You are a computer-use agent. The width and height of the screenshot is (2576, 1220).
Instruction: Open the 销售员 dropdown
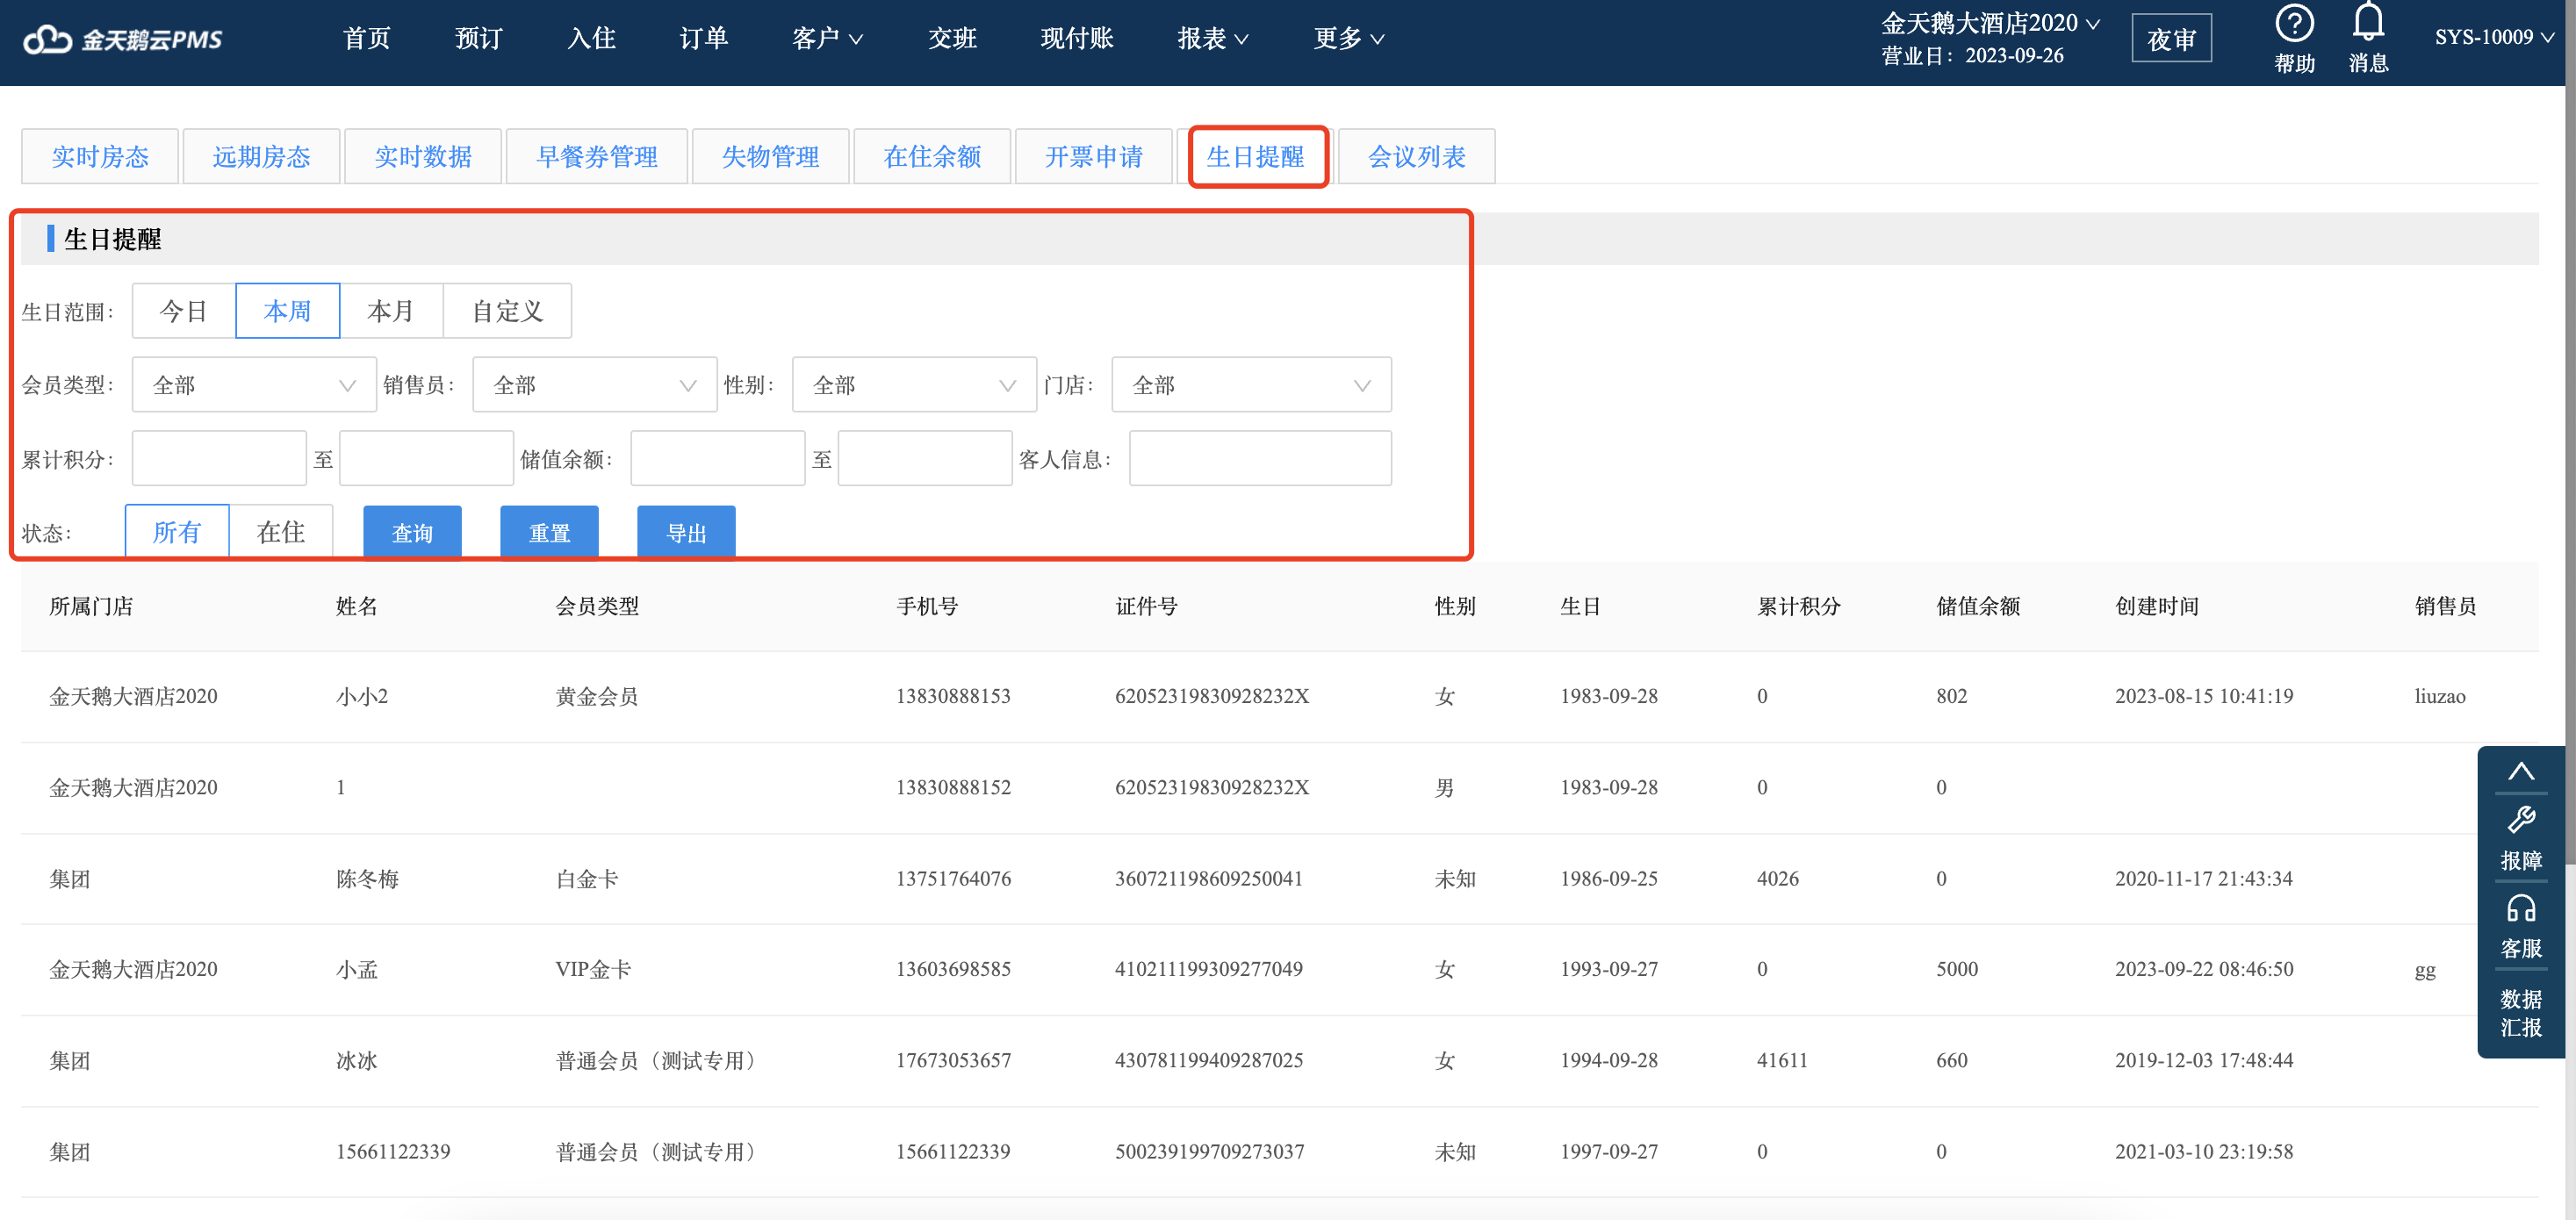(x=594, y=385)
